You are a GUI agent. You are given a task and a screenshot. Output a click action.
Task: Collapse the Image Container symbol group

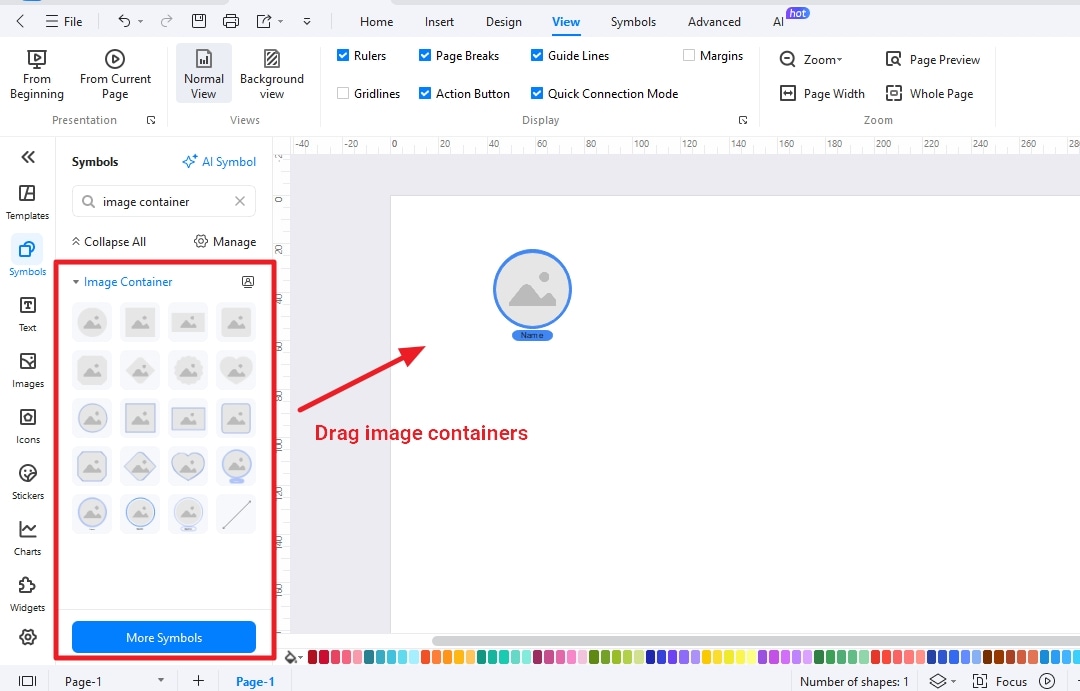click(74, 282)
